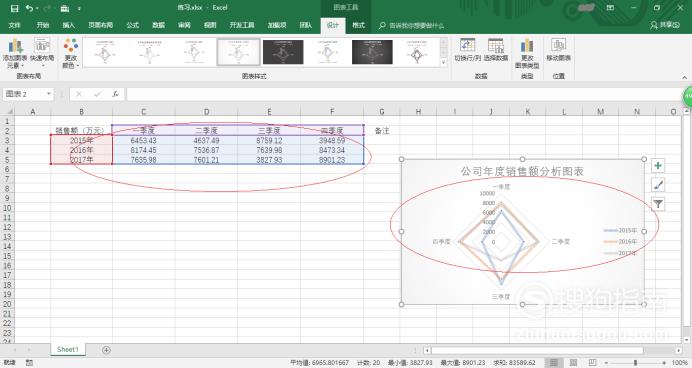Switch to Normal view in the status bar

553,363
